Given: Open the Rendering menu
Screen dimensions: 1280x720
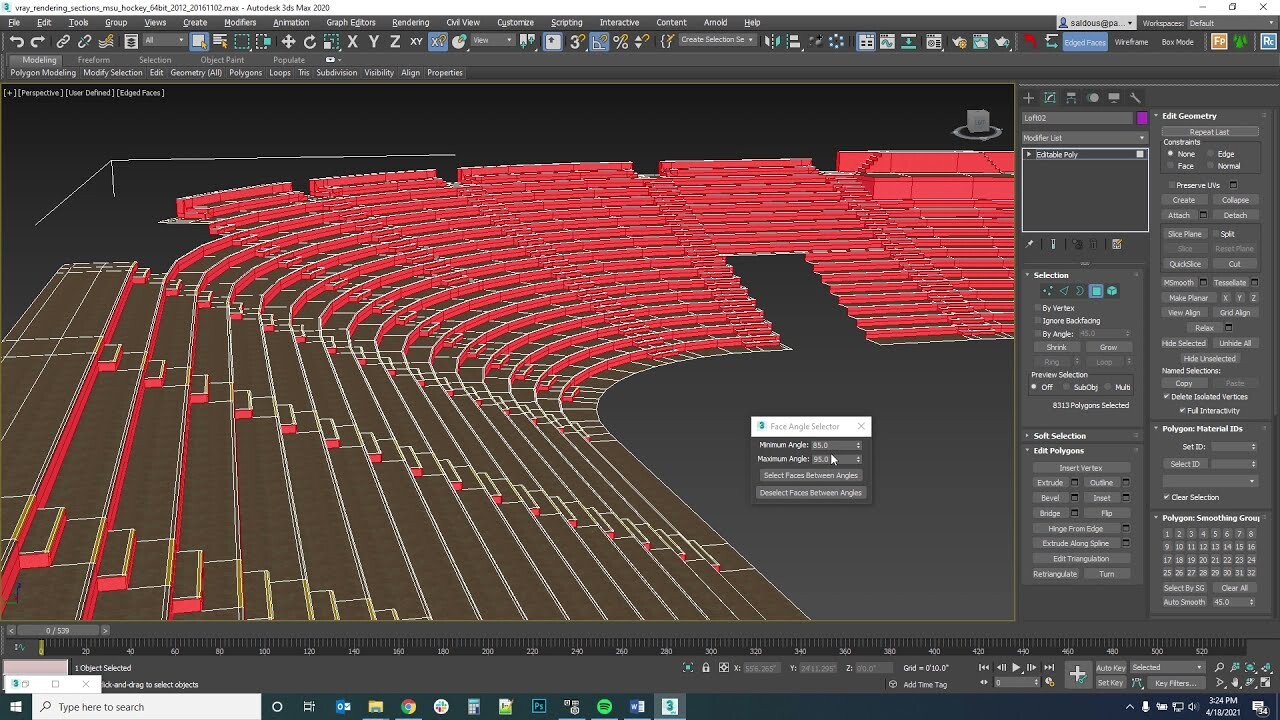Looking at the screenshot, I should click(410, 22).
